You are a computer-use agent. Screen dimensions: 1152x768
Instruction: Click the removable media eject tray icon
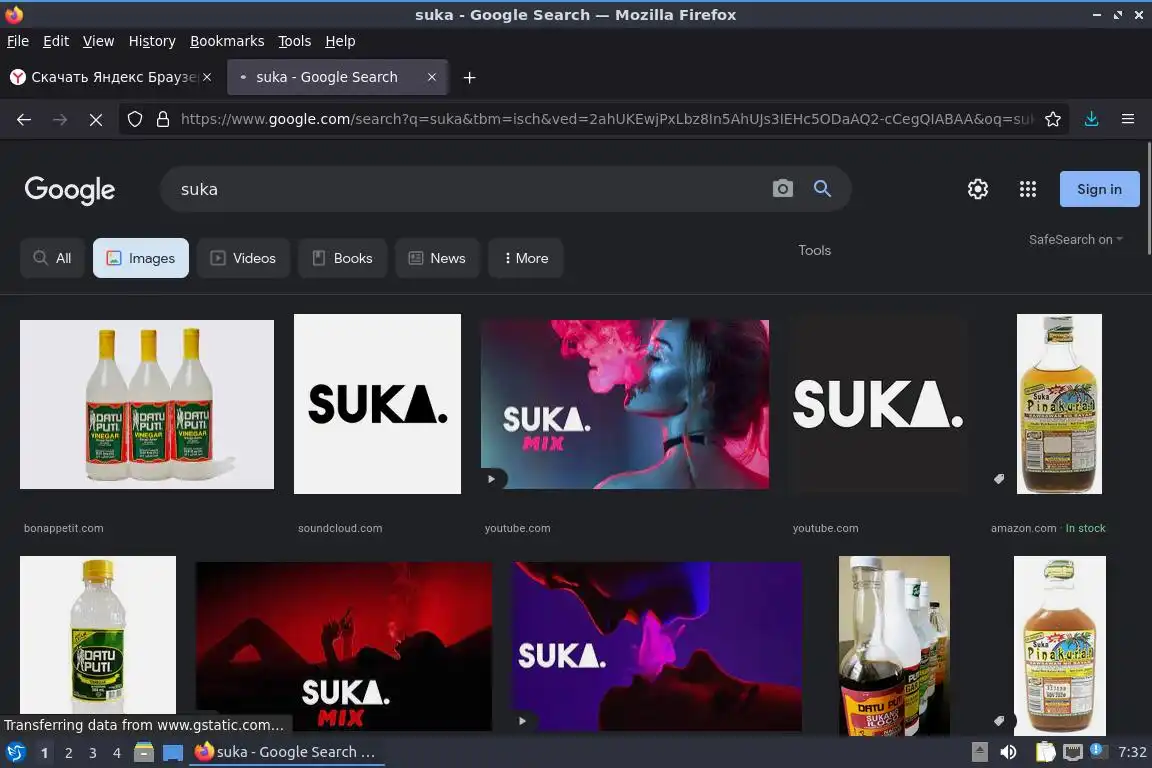[979, 752]
